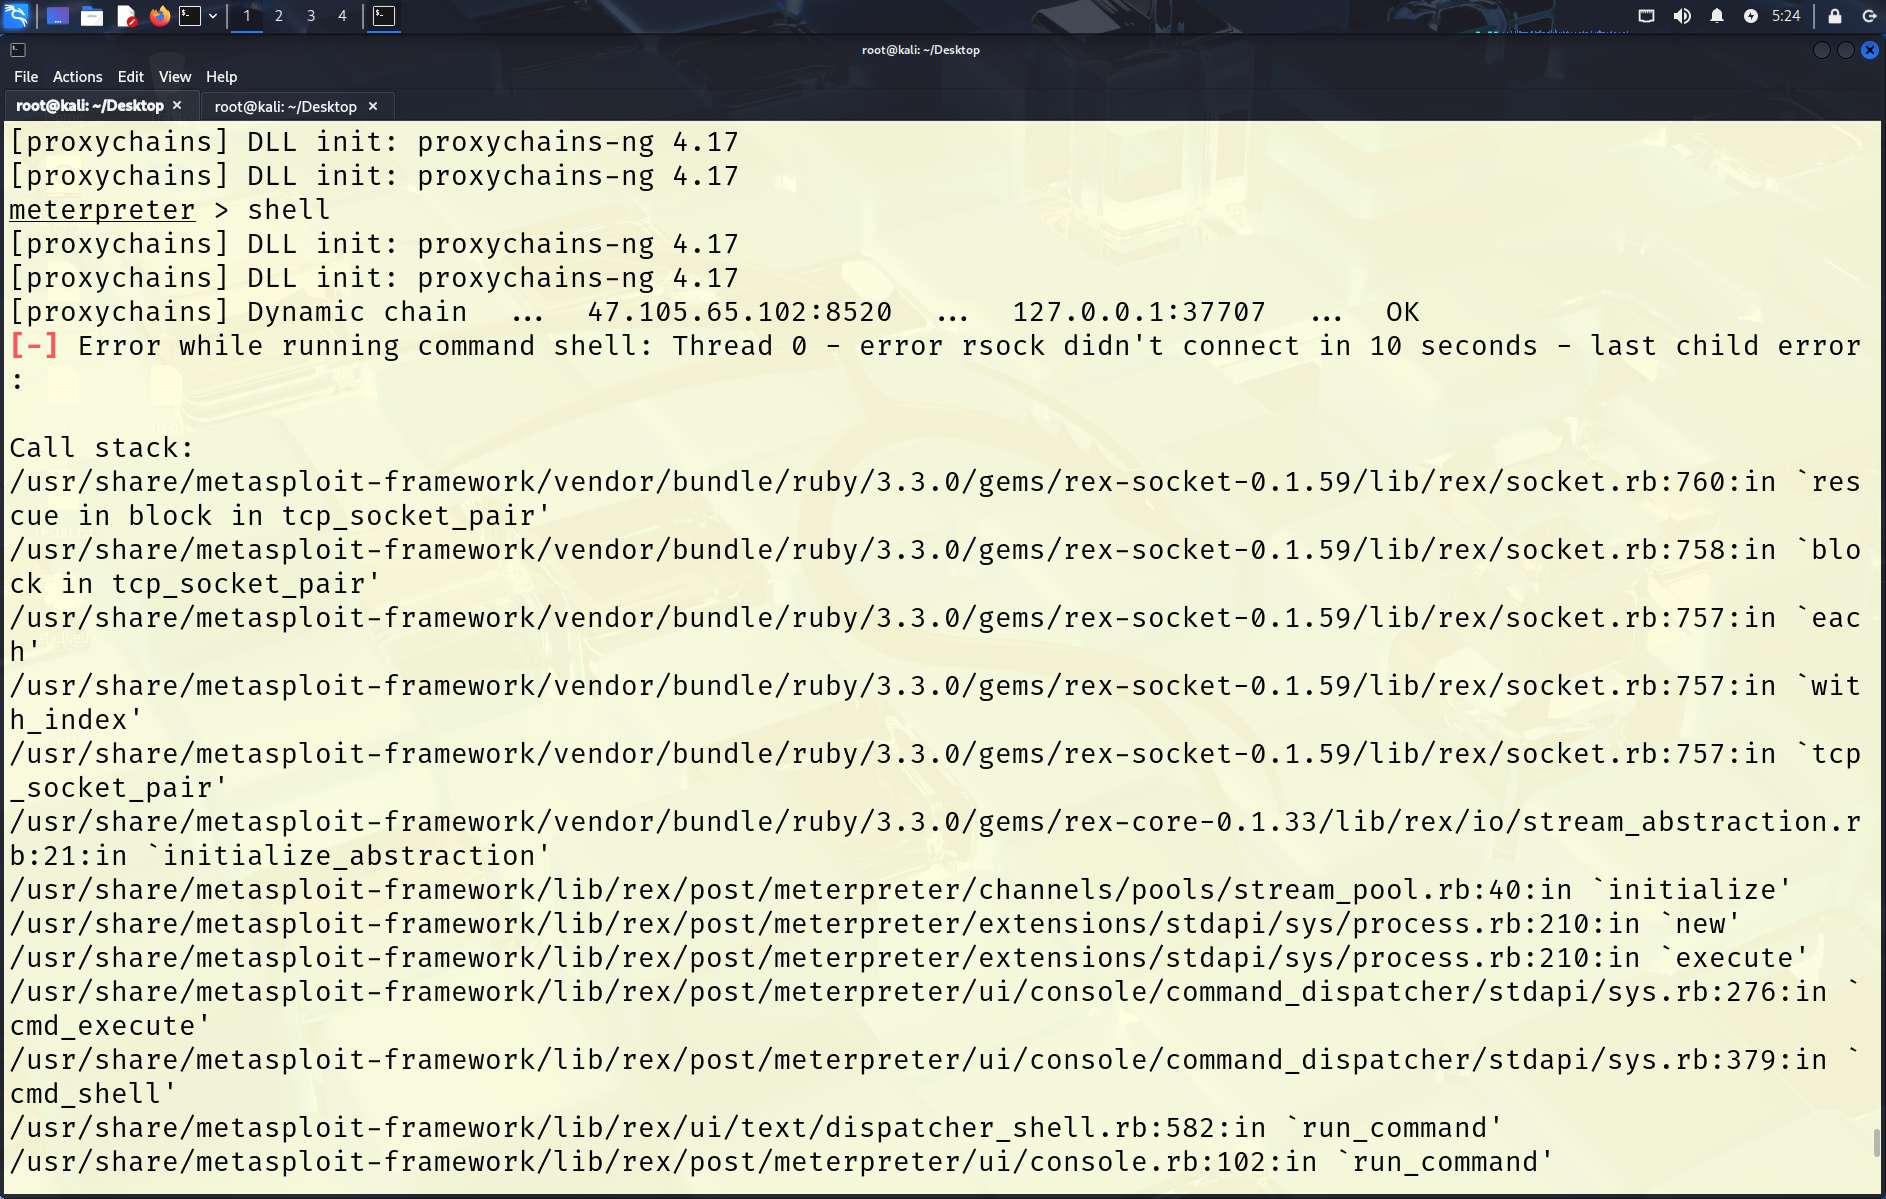Click the process.rb:210 `new' stack line
The image size is (1886, 1199).
click(x=875, y=924)
